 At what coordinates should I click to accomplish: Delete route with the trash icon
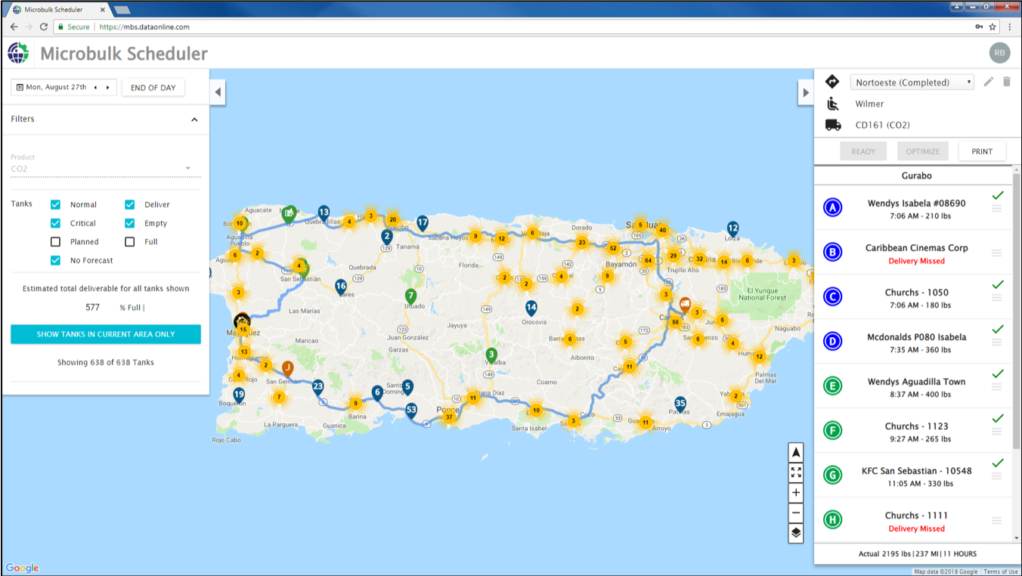(x=1006, y=81)
